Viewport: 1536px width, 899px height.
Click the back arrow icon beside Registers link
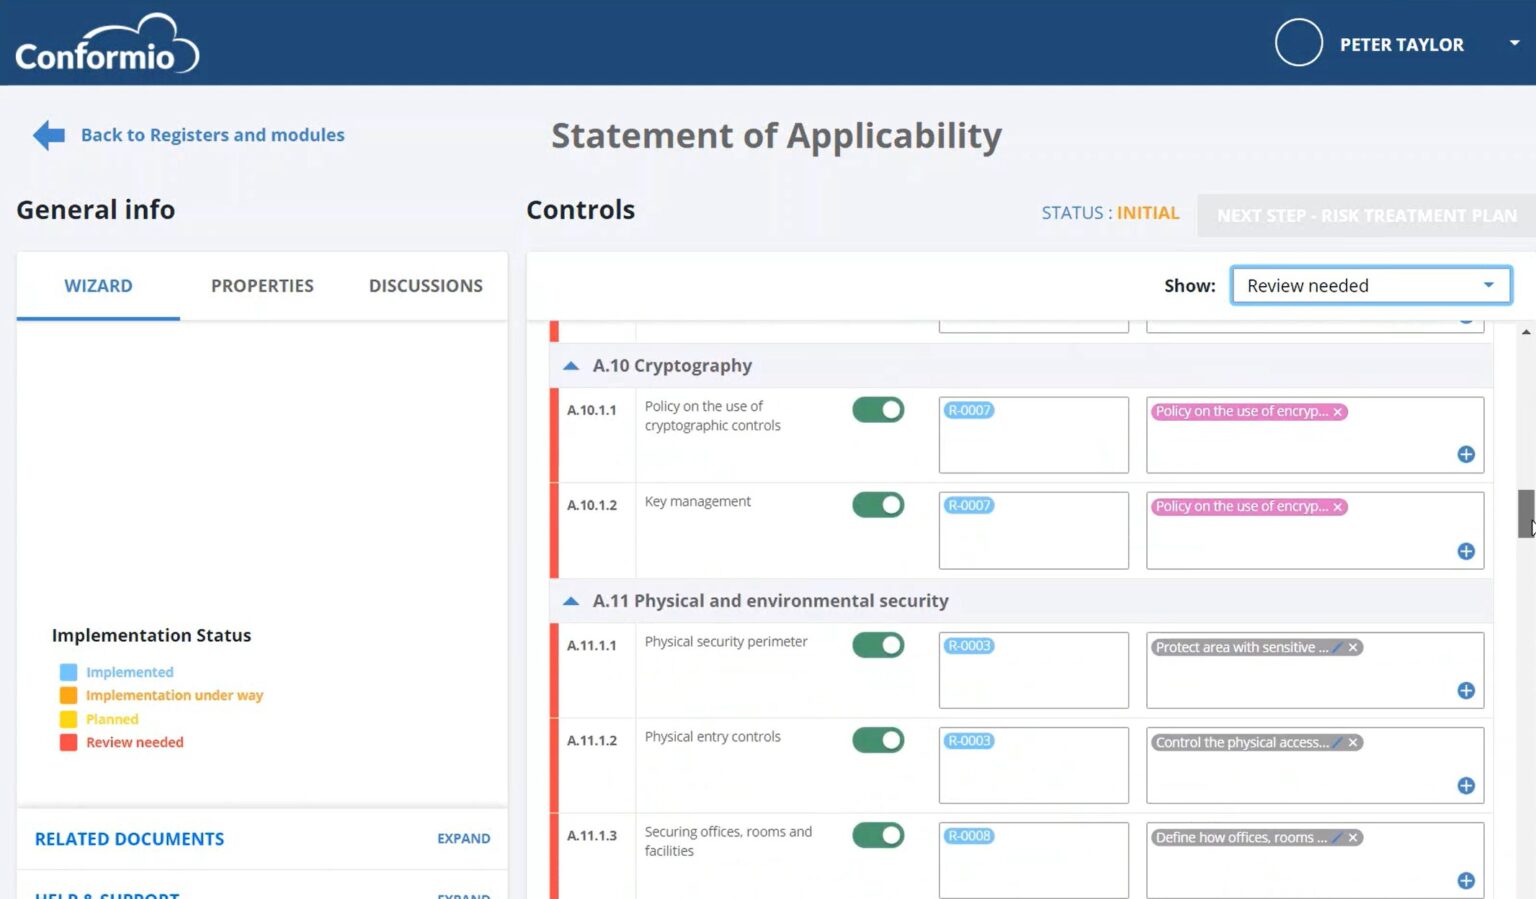49,135
